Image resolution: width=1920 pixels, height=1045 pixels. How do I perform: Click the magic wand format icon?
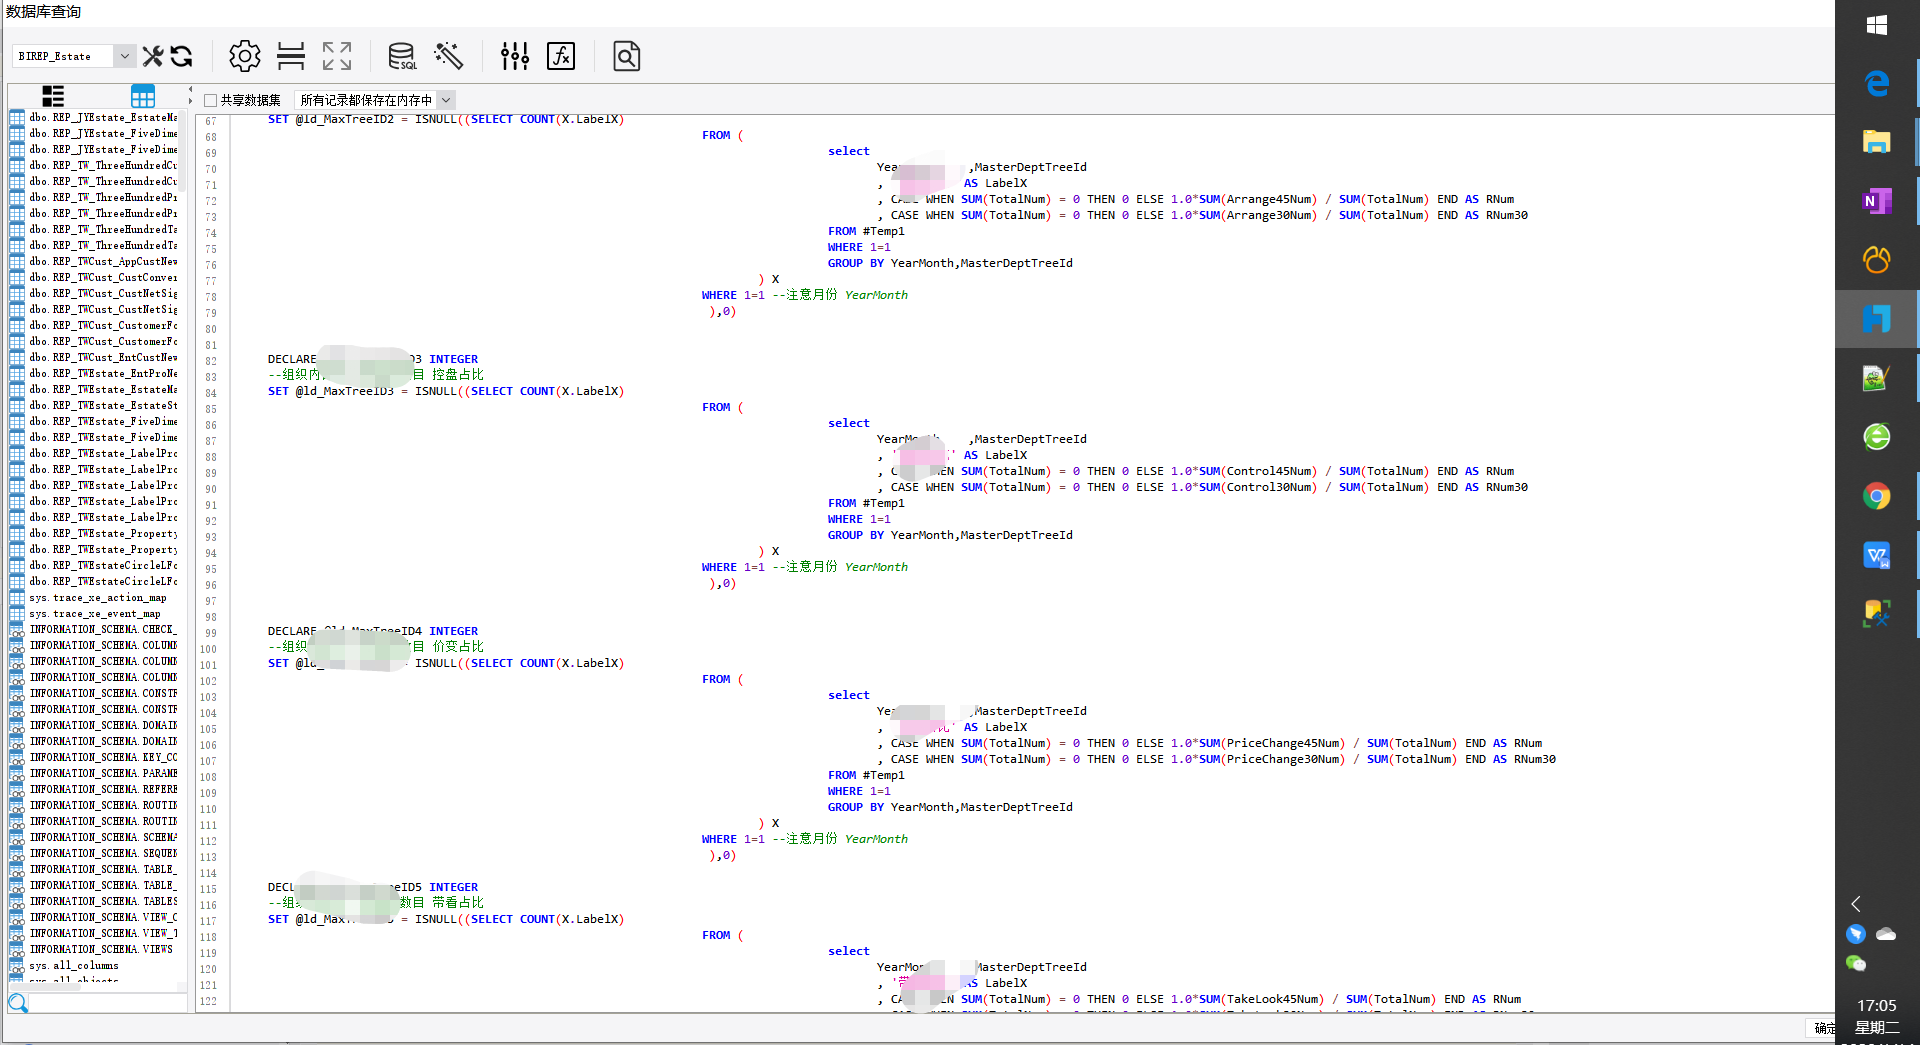[x=449, y=56]
